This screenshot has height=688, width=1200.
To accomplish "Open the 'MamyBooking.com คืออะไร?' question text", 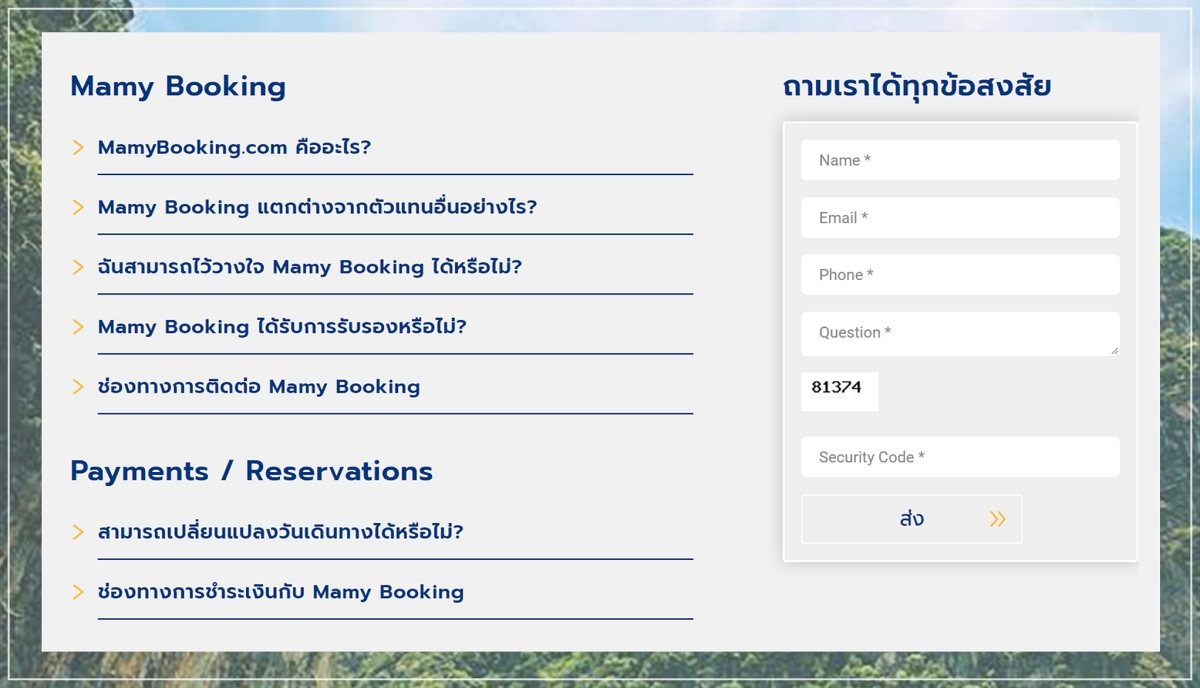I will click(x=234, y=148).
